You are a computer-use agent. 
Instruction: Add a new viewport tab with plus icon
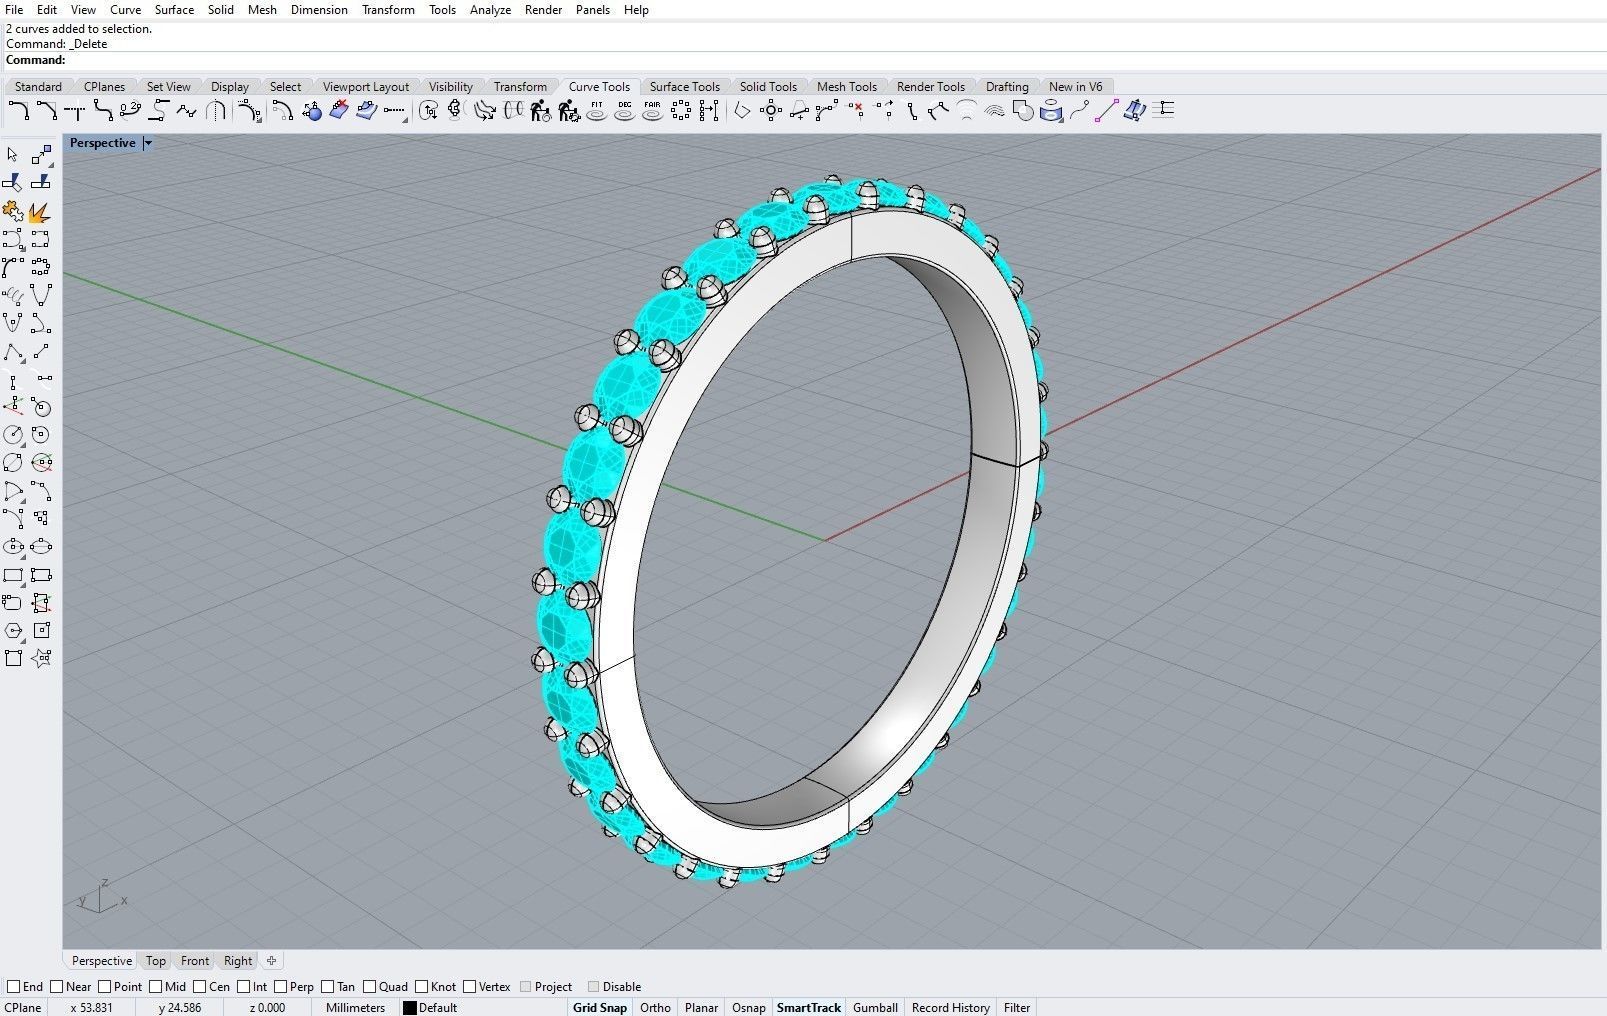(x=271, y=961)
